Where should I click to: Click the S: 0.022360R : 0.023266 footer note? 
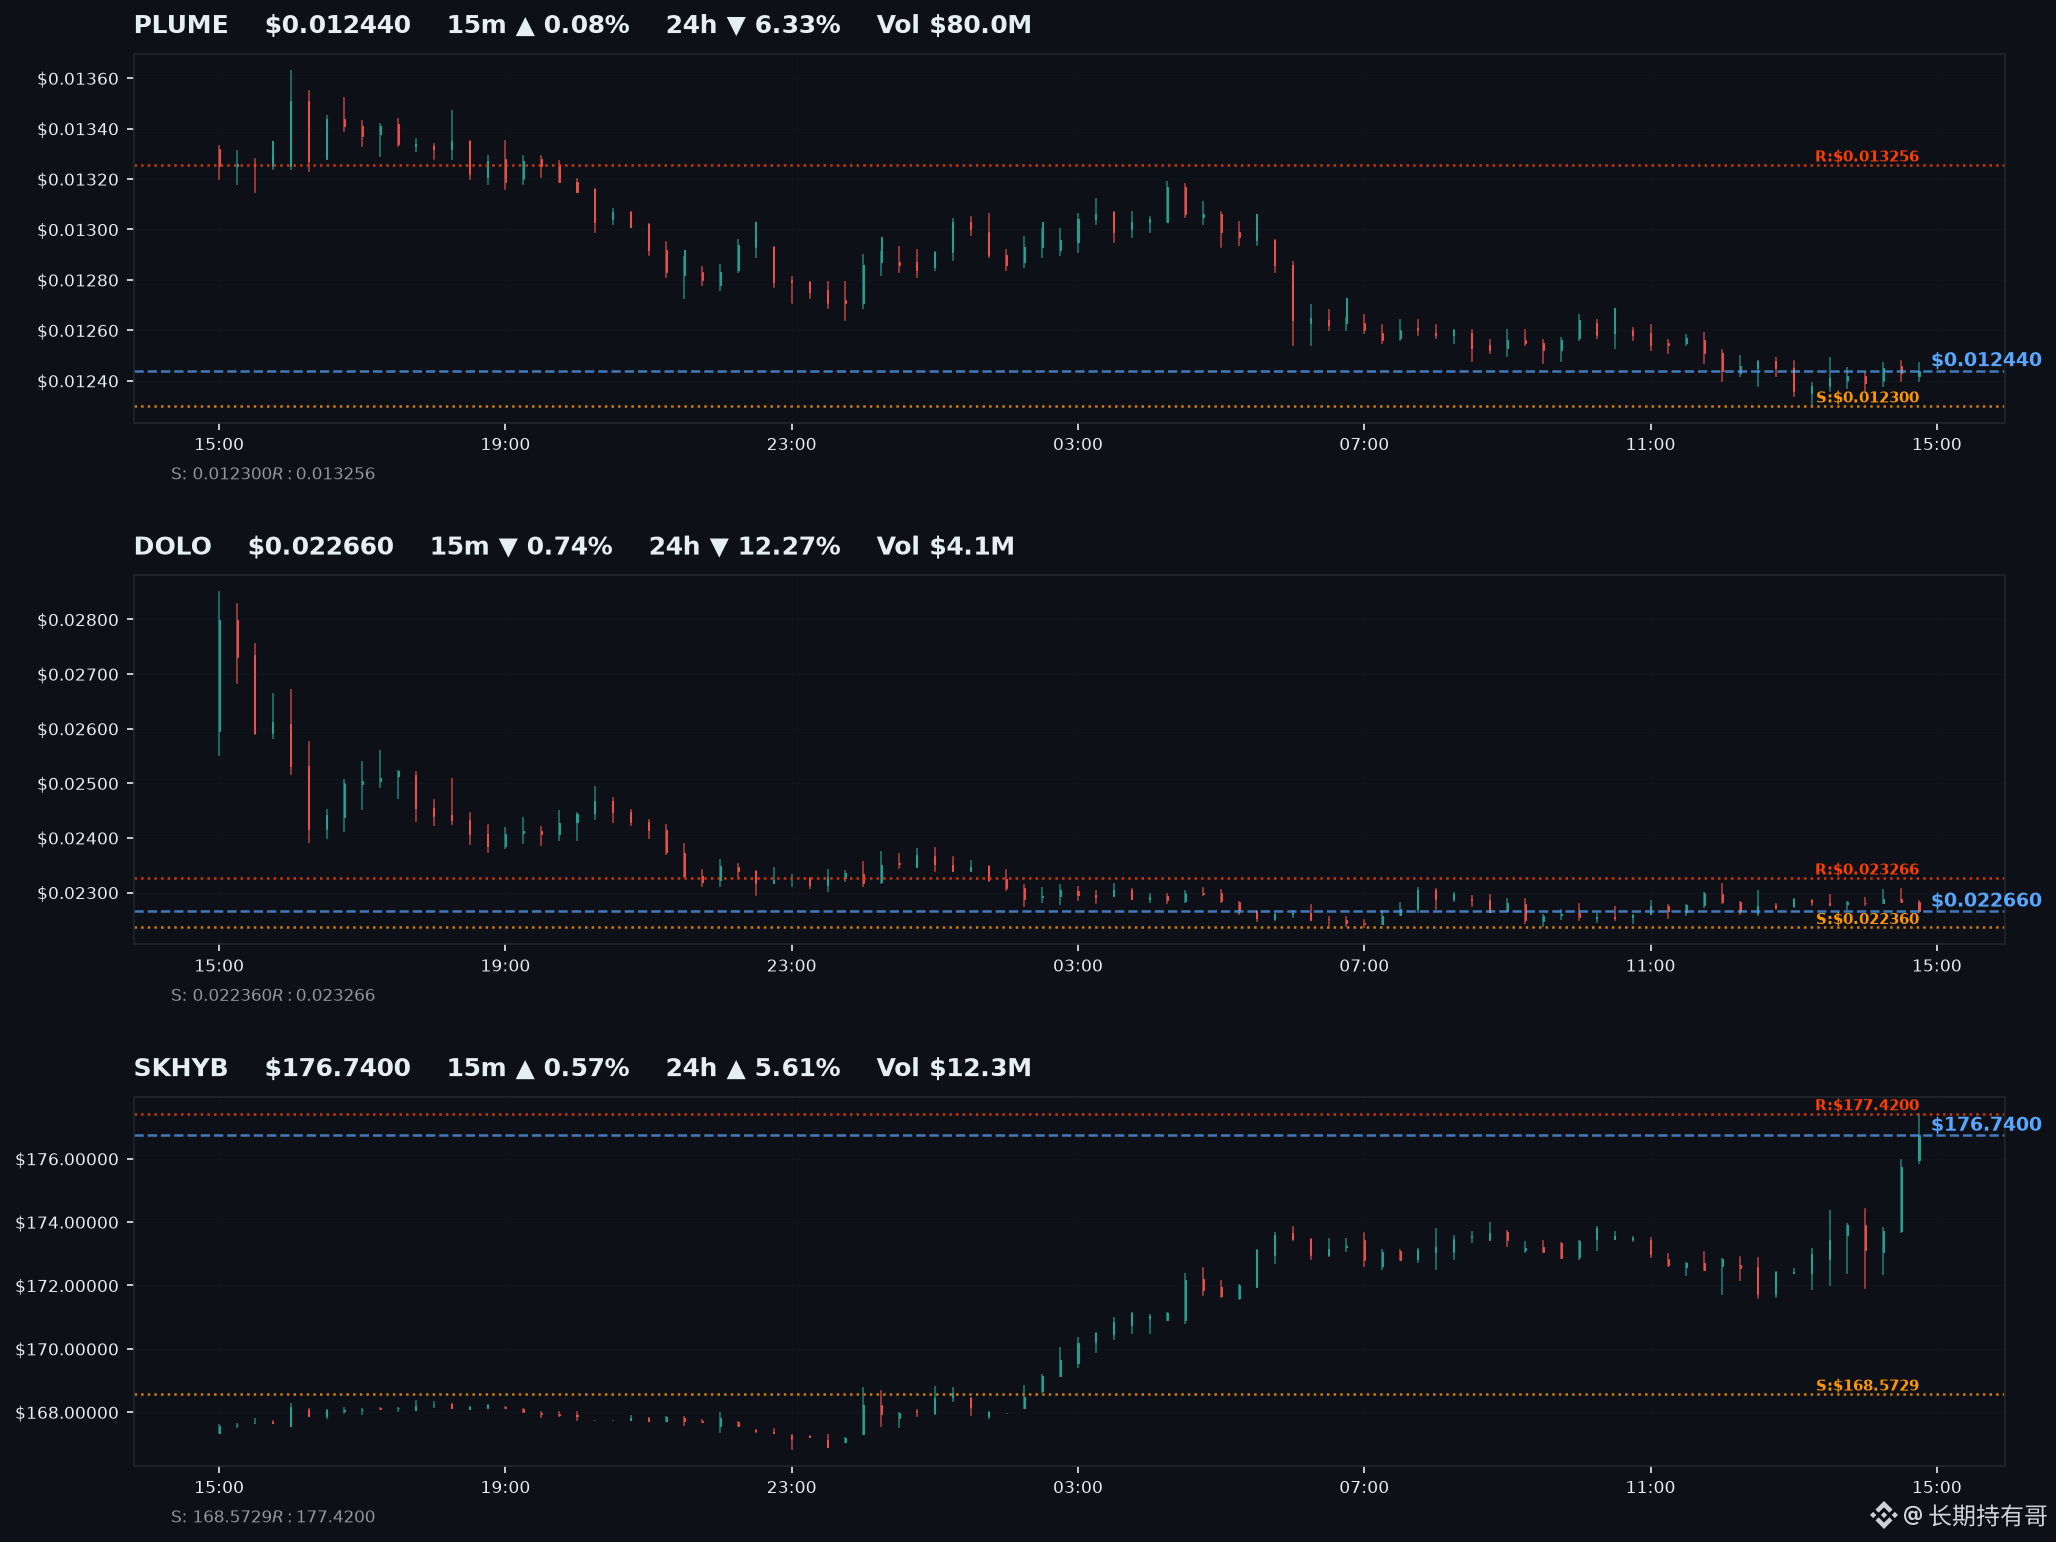(273, 995)
